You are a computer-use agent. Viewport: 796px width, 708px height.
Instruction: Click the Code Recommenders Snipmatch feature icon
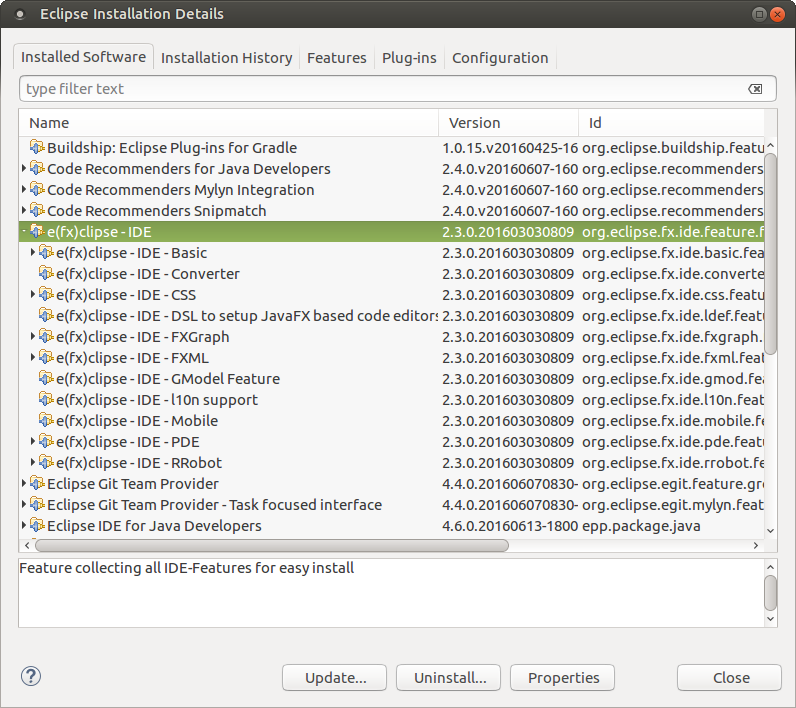[38, 211]
